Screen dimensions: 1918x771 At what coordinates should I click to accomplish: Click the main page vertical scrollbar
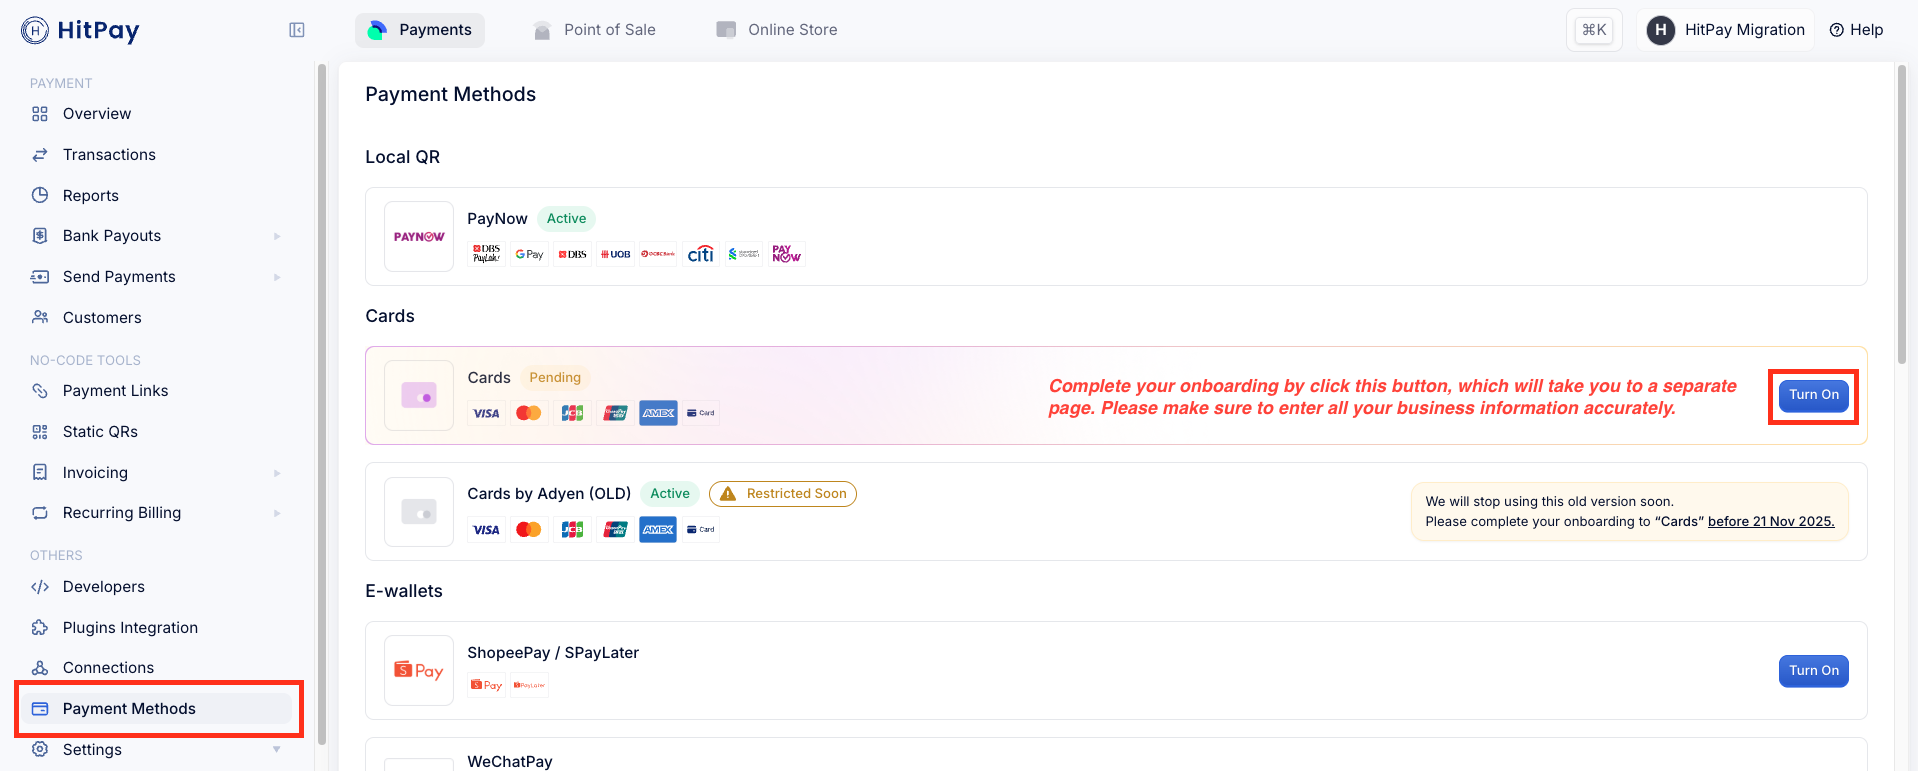tap(1902, 215)
